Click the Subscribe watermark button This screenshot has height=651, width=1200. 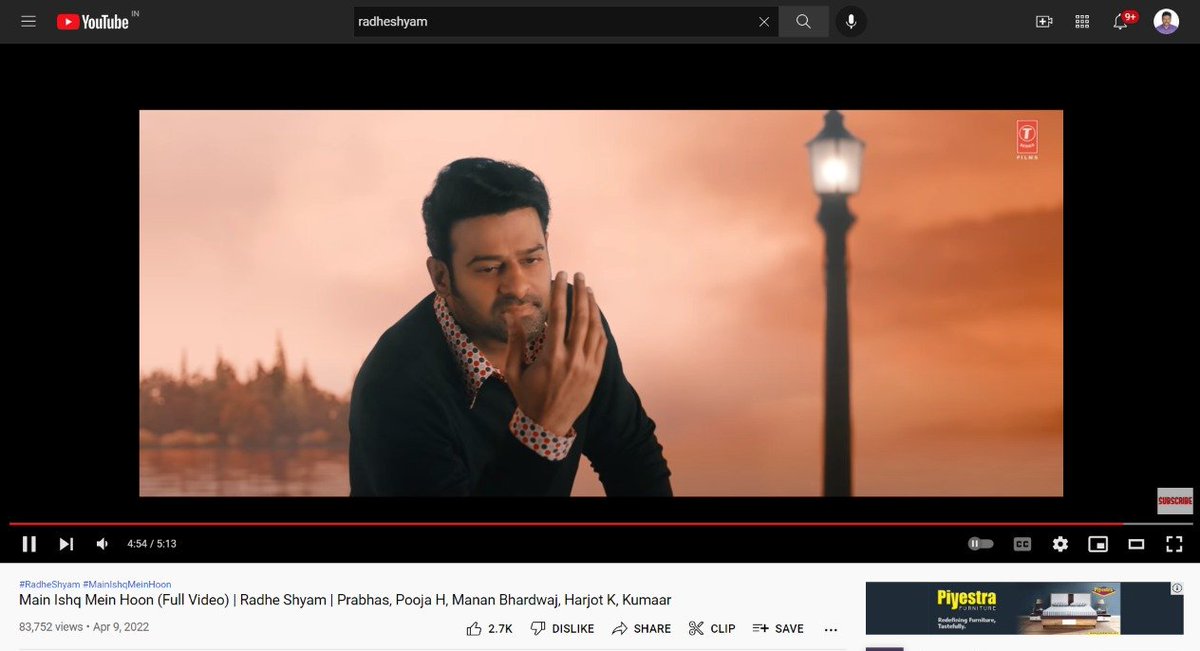1175,501
